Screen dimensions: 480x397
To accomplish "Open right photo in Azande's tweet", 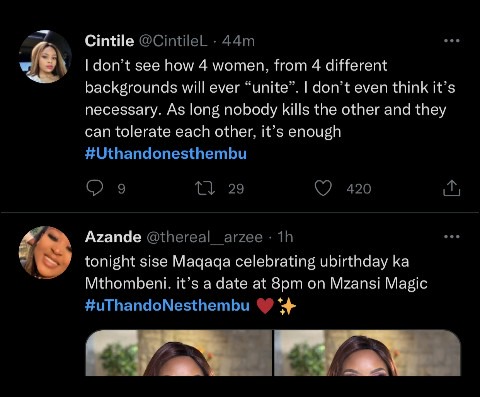I will pos(367,353).
